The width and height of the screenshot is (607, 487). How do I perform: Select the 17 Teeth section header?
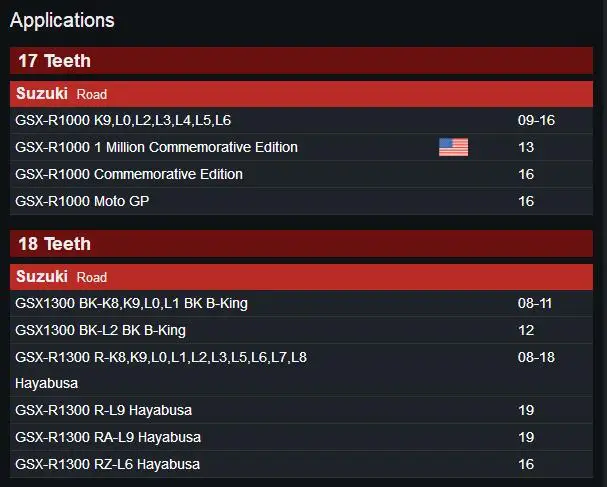click(301, 60)
